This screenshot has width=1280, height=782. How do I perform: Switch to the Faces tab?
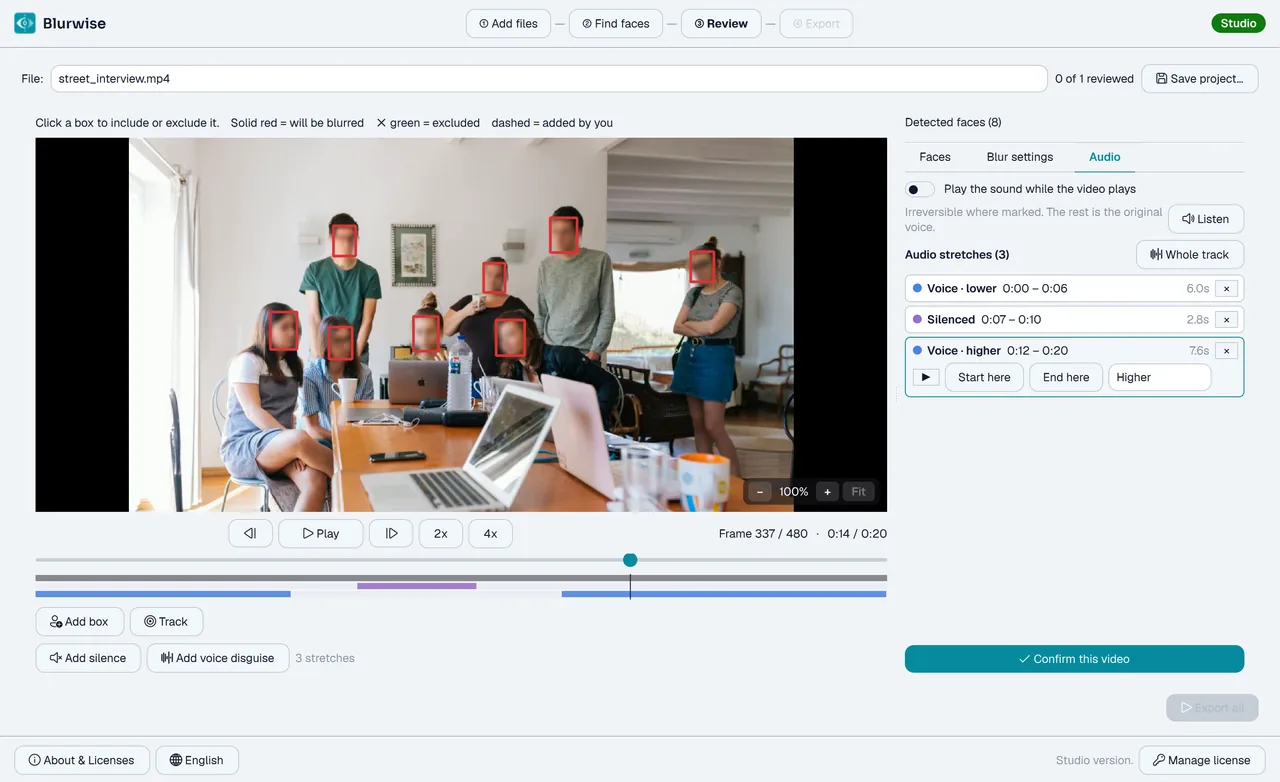(935, 157)
